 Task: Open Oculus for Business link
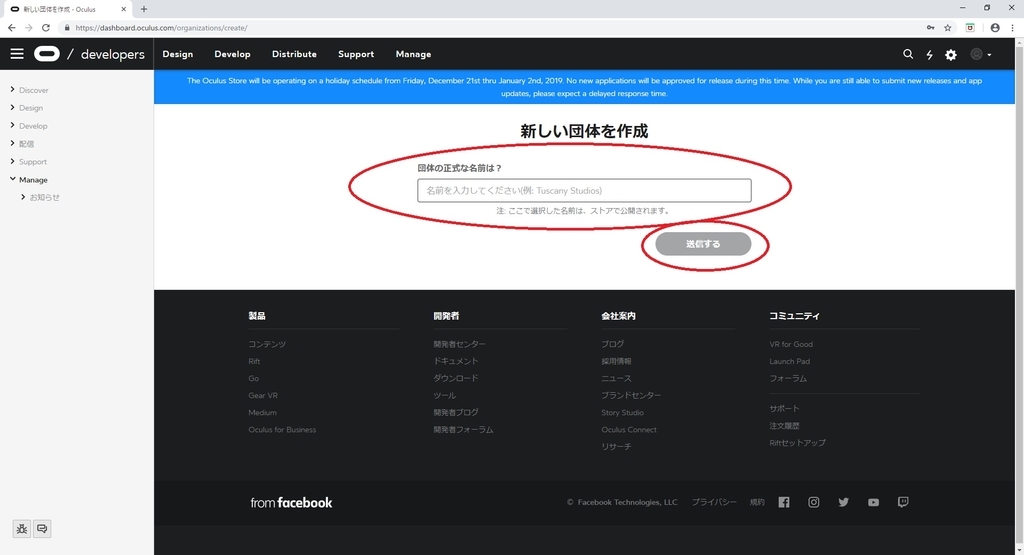[282, 430]
